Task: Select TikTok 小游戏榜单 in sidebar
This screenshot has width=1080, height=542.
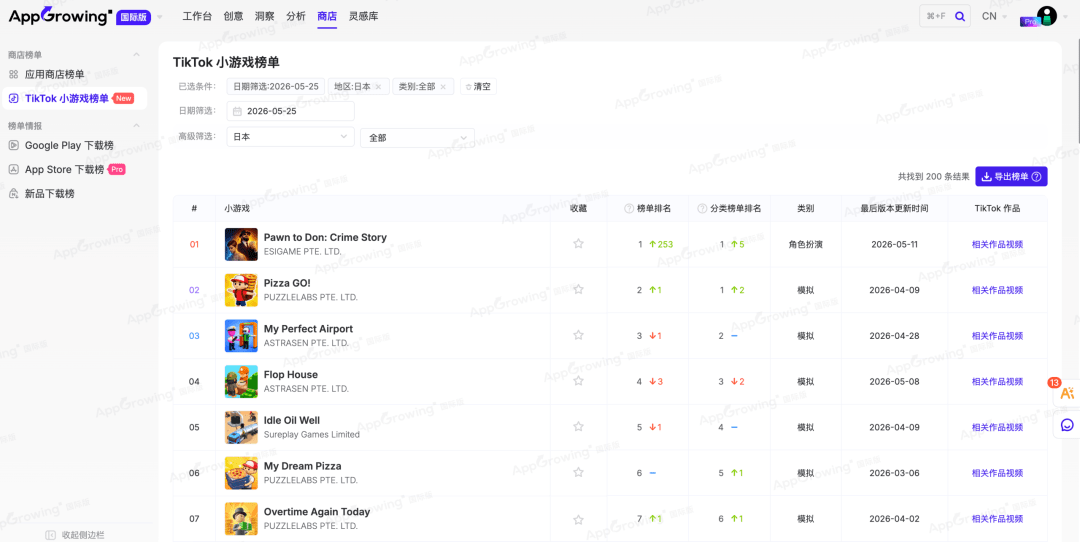Action: coord(74,98)
